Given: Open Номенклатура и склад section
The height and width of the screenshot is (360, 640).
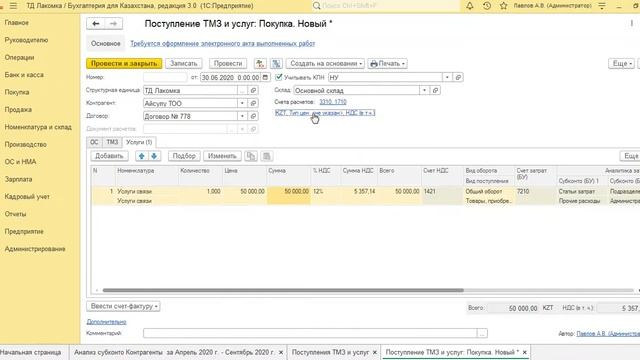Looking at the screenshot, I should pos(38,127).
